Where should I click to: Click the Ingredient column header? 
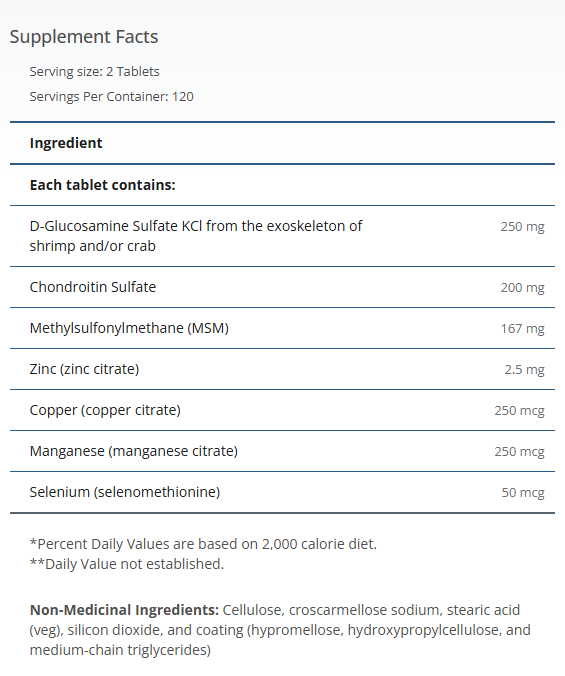point(66,143)
